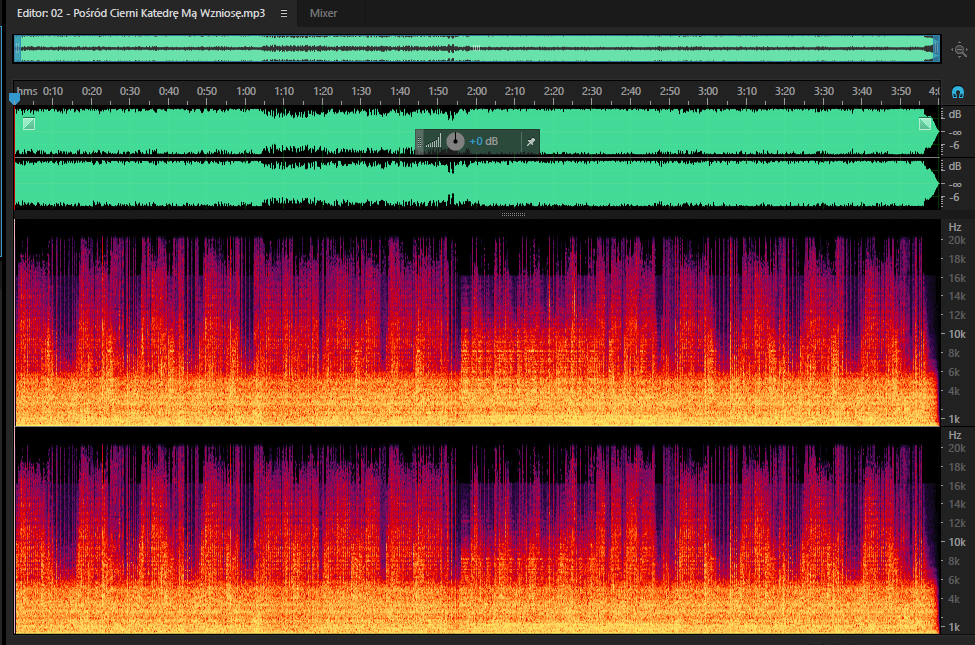Toggle the blue snapping magnet icon
Viewport: 975px width, 645px height.
click(x=958, y=93)
